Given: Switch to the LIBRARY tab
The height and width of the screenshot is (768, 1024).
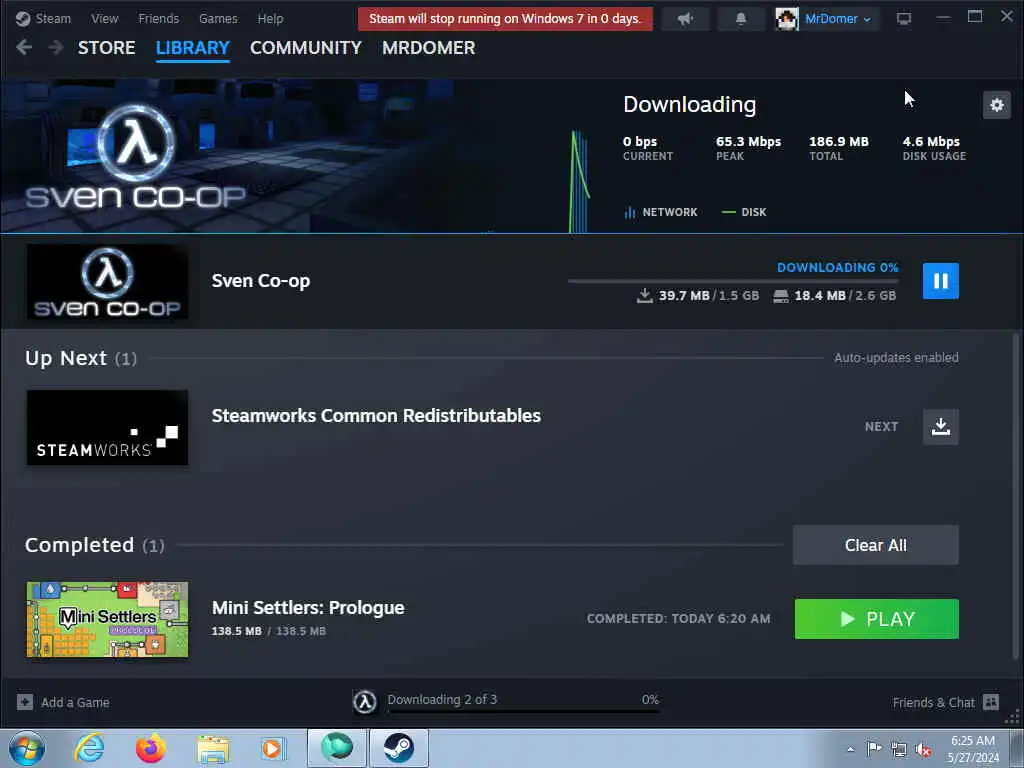Looking at the screenshot, I should [x=193, y=48].
